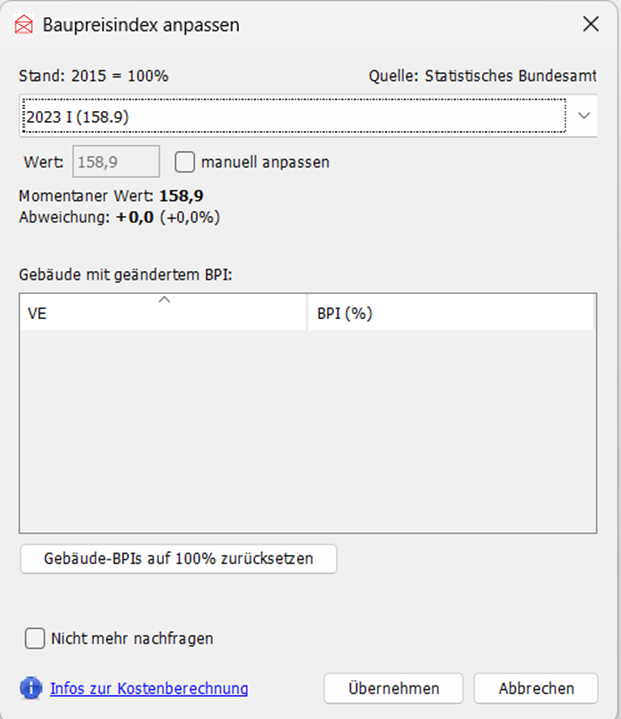Sort by the VE column header
Viewport: 621px width, 719px height.
coord(163,313)
